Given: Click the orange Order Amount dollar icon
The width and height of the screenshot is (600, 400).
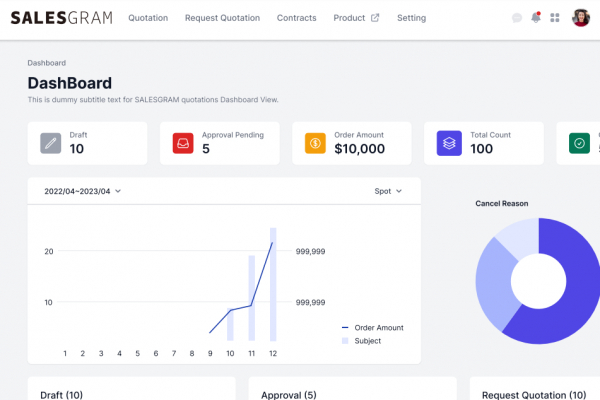Looking at the screenshot, I should (315, 143).
